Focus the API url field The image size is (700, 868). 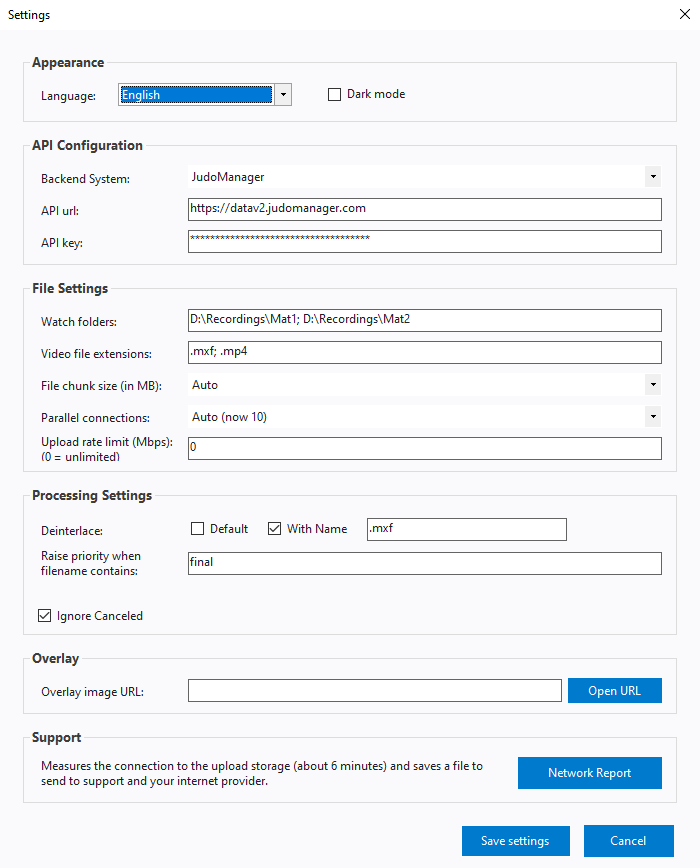pos(424,209)
